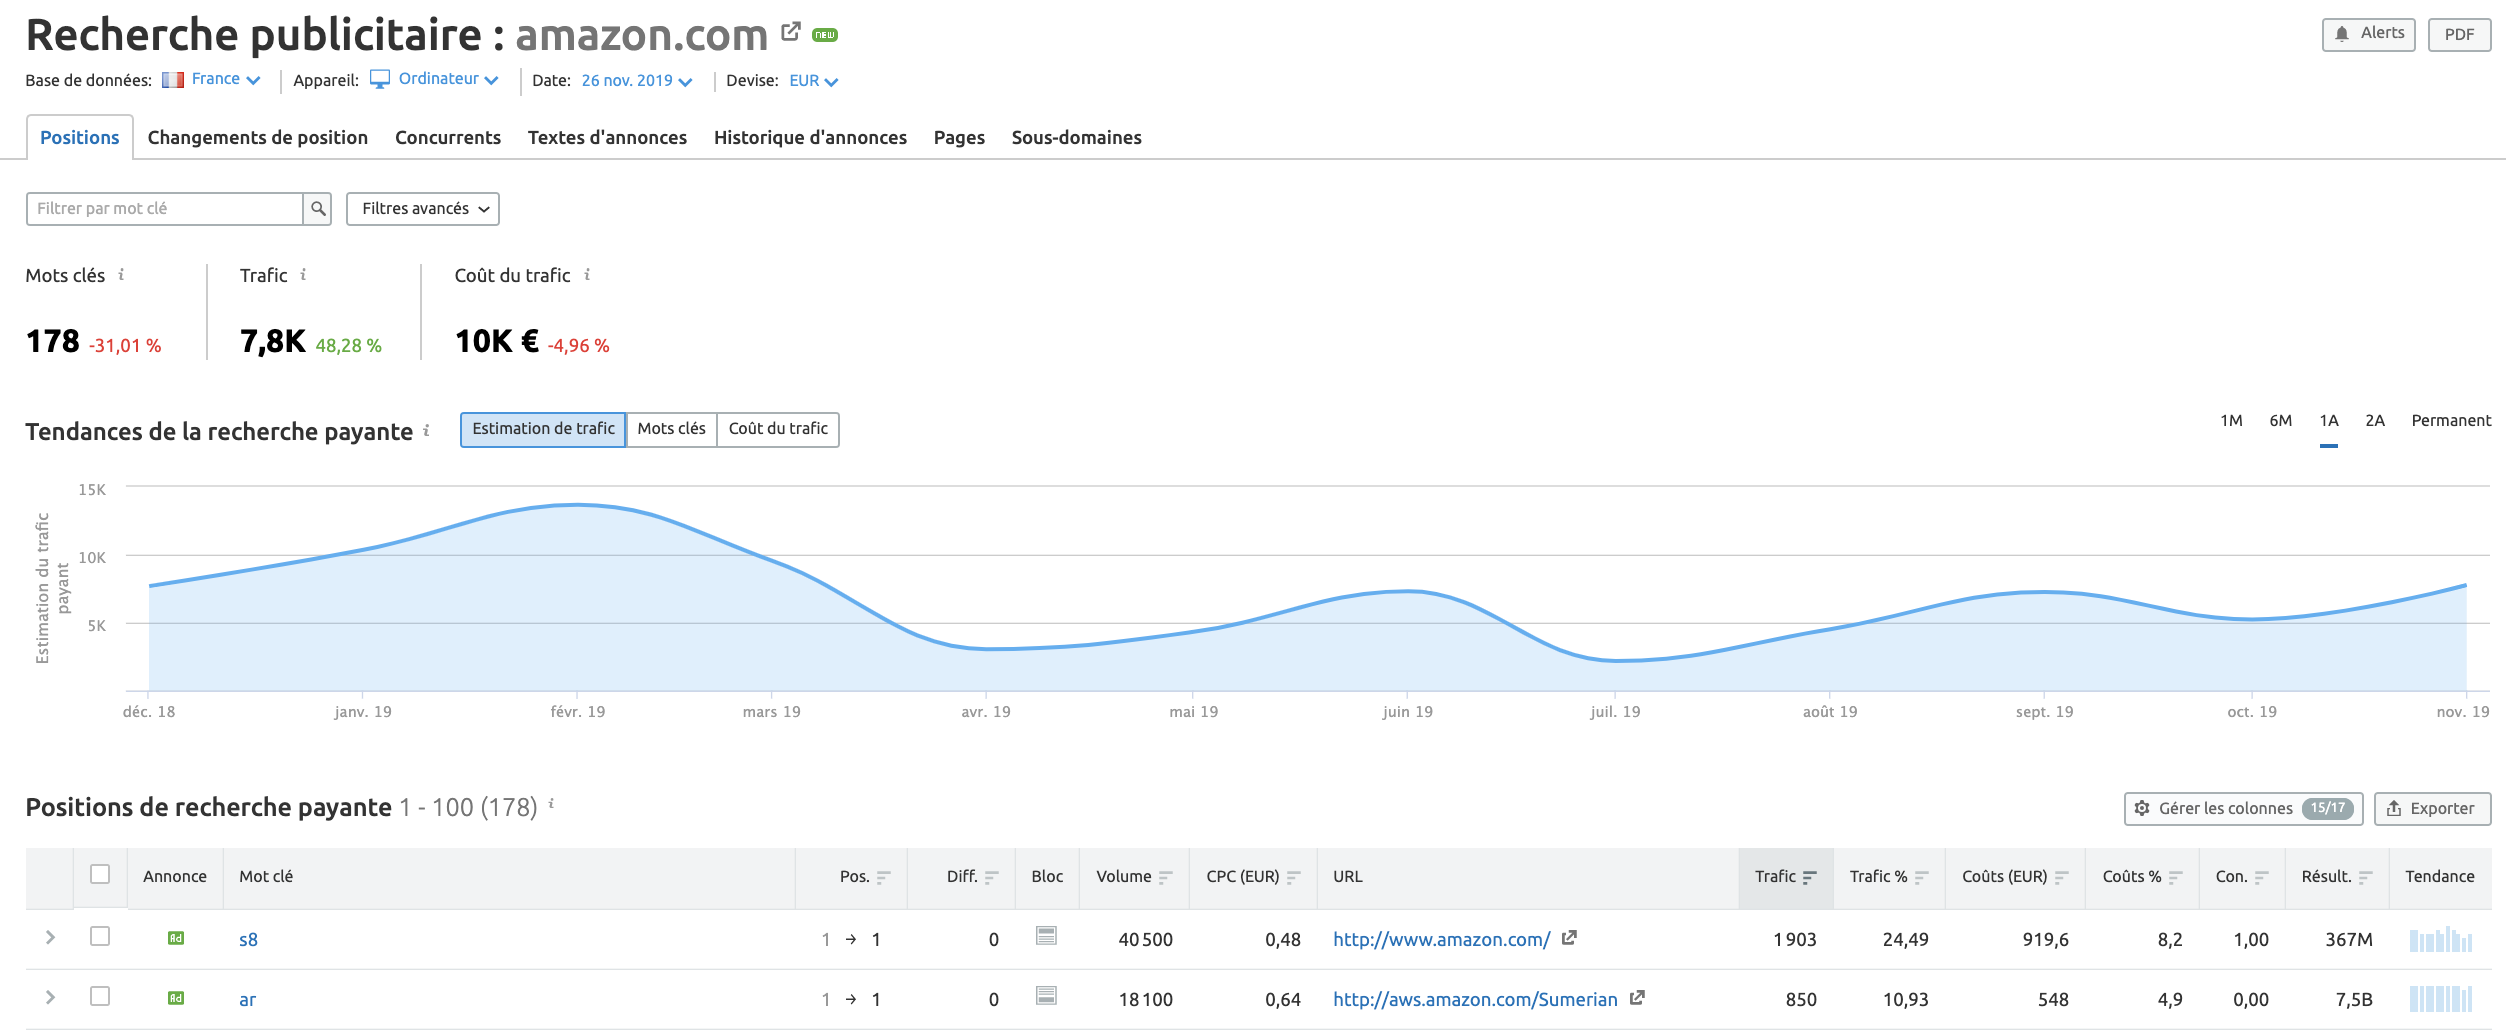Screen dimensions: 2506x1034
Task: Open the date dropdown 26 nov. 2019
Action: pyautogui.click(x=637, y=81)
